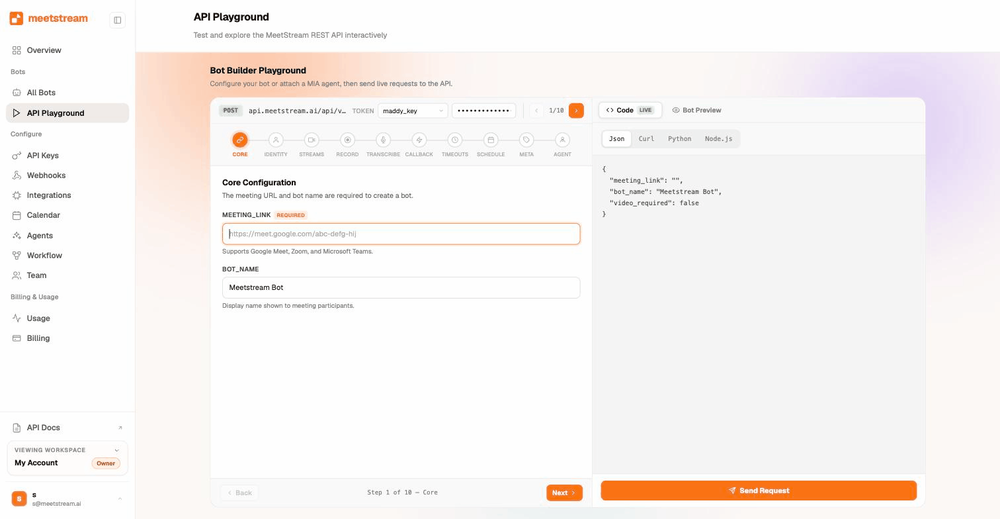The image size is (1000, 519).
Task: Expand the user account menu chevron
Action: pos(120,499)
